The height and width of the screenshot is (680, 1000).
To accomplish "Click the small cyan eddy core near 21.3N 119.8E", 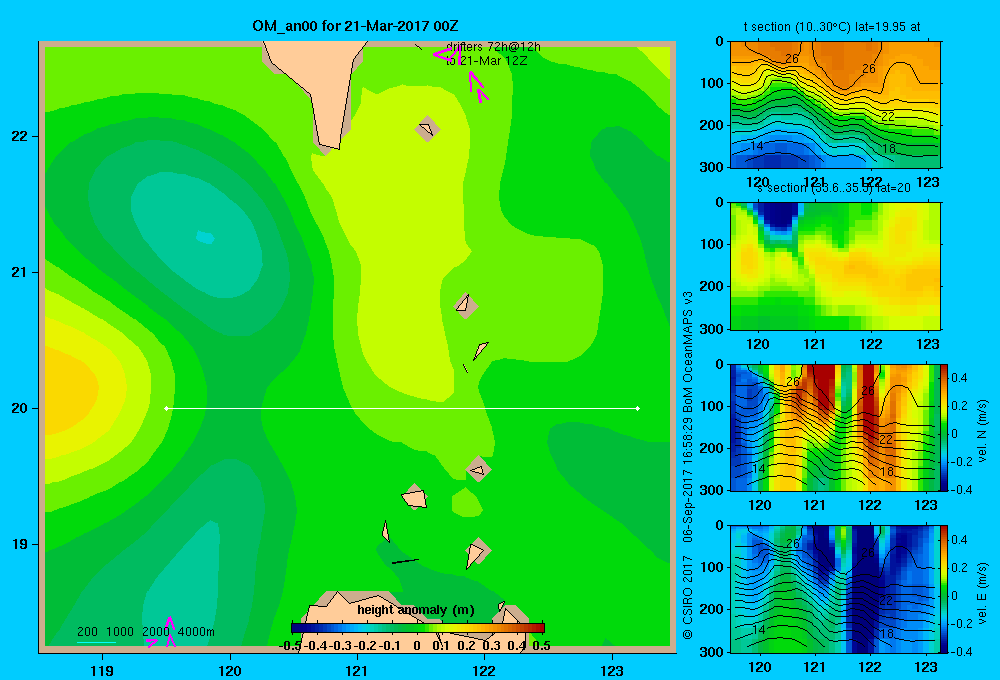I will click(x=205, y=237).
